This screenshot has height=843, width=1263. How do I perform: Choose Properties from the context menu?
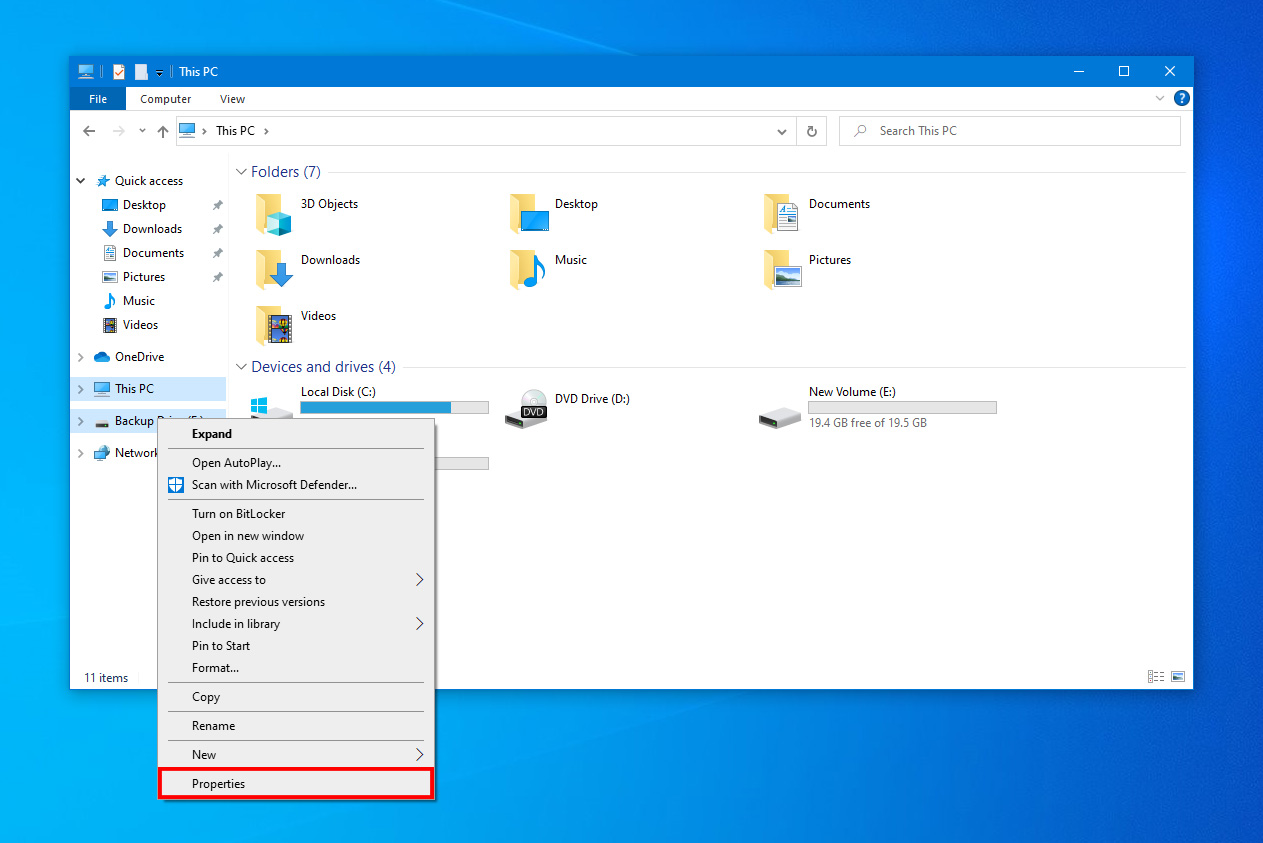pos(219,784)
